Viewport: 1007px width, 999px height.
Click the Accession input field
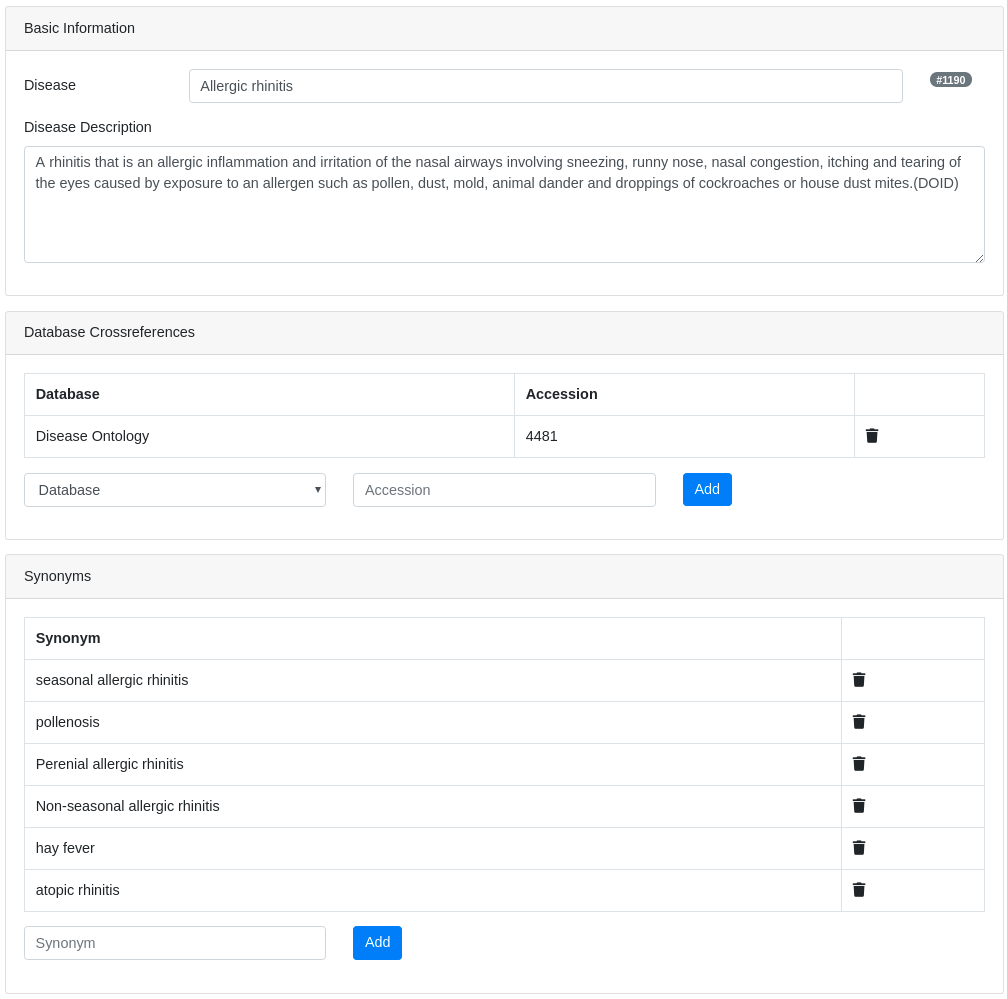(504, 490)
